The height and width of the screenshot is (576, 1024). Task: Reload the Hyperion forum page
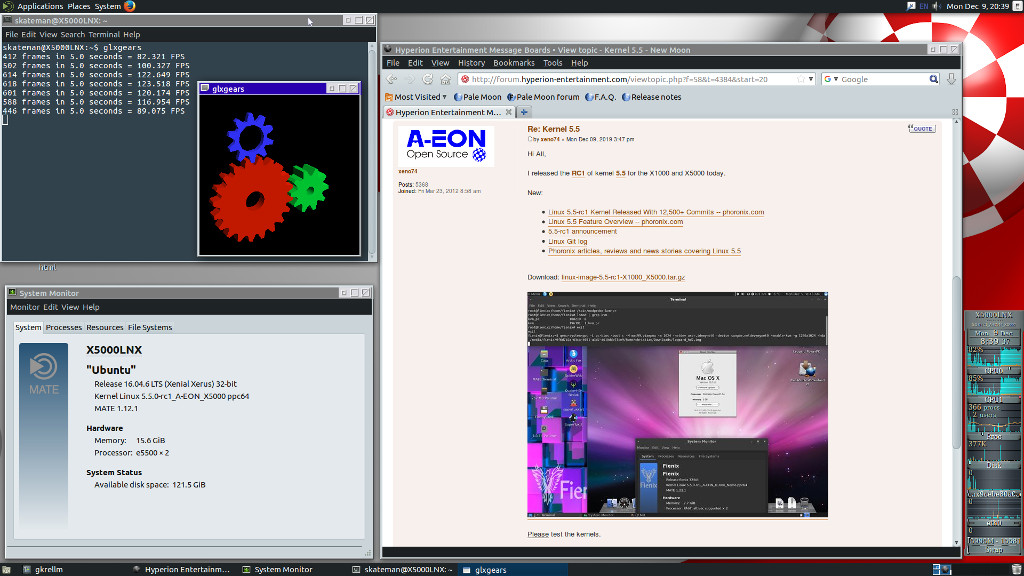(x=428, y=79)
